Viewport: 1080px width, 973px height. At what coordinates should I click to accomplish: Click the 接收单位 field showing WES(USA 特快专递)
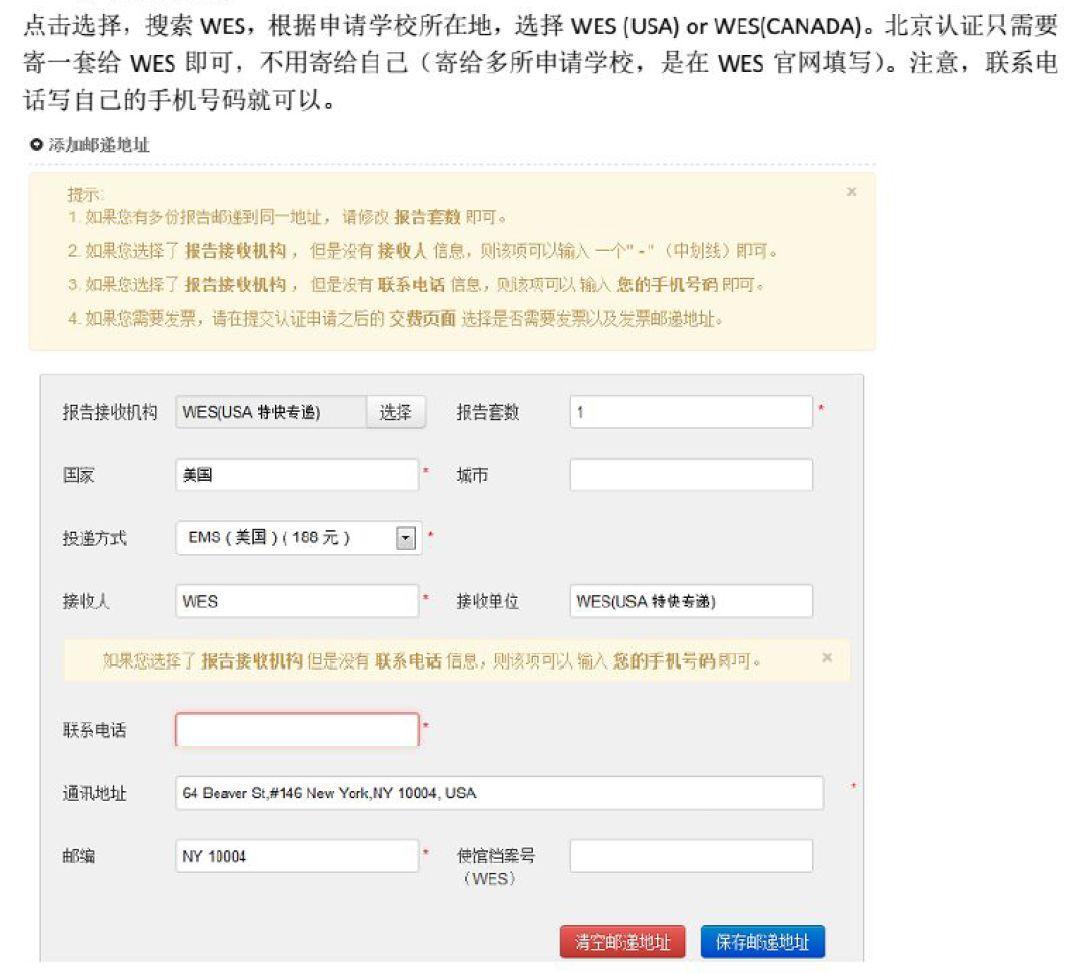coord(690,601)
